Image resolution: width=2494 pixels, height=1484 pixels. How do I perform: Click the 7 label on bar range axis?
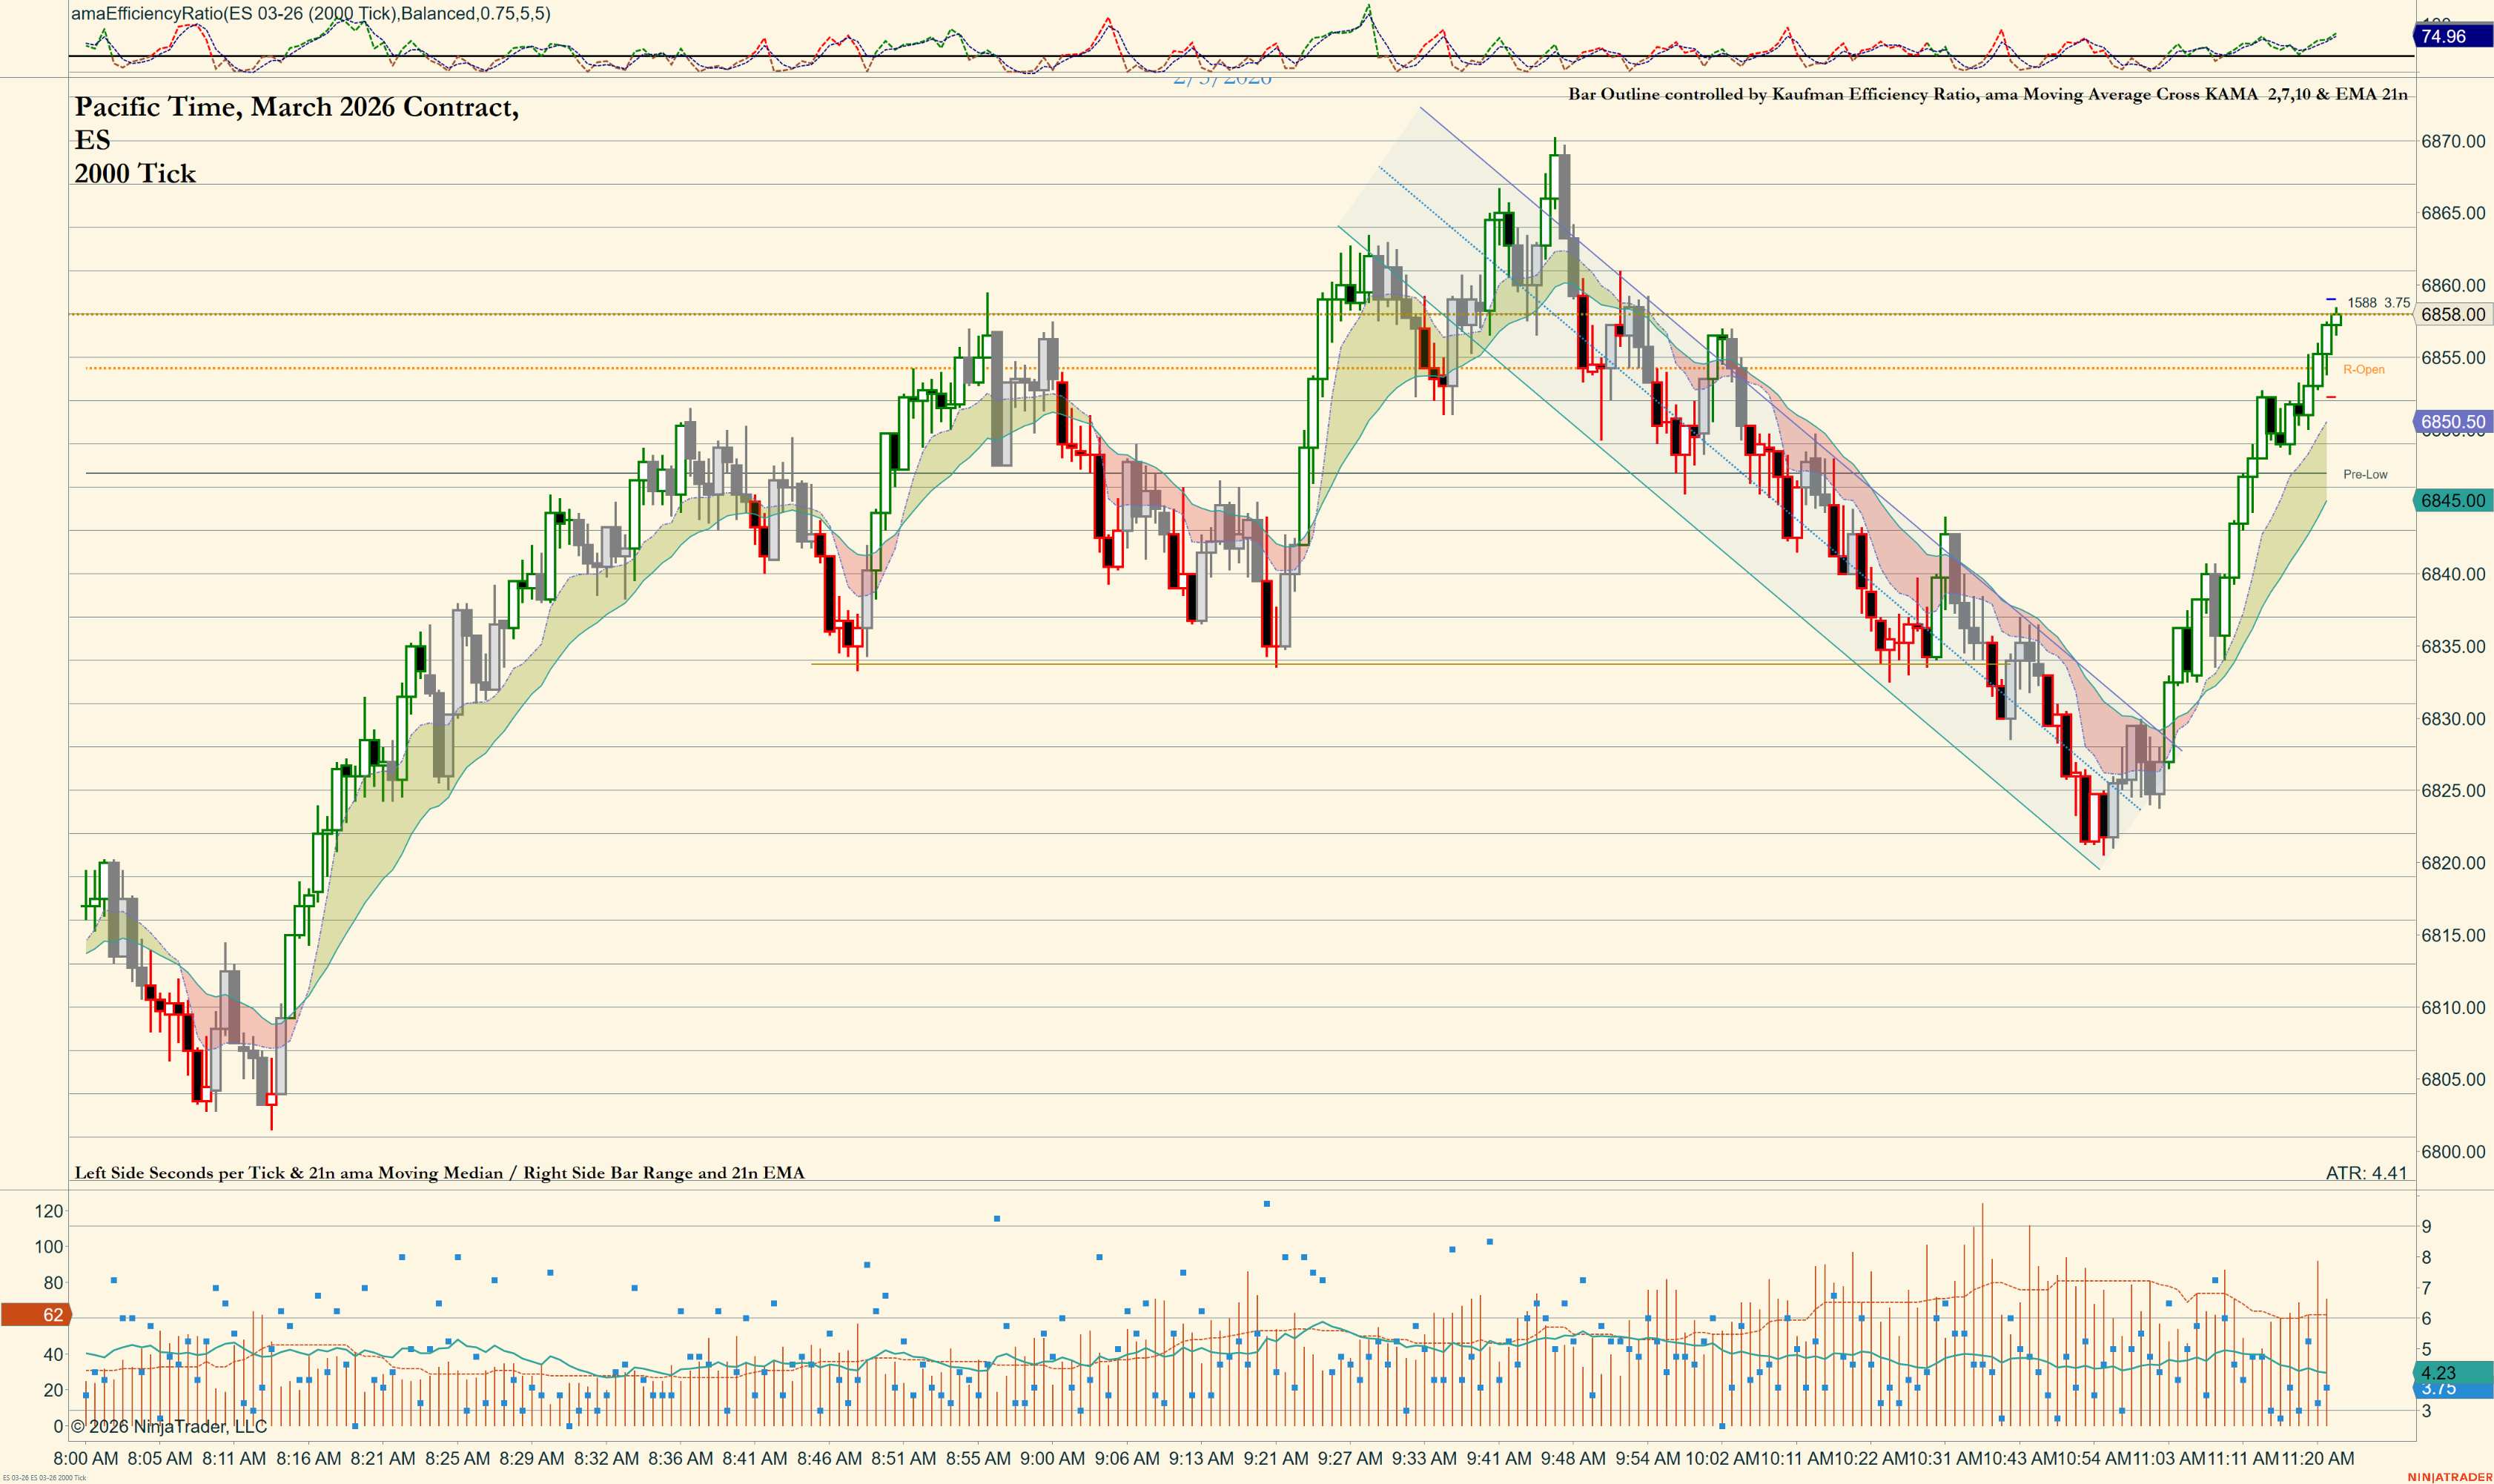pos(2426,1288)
